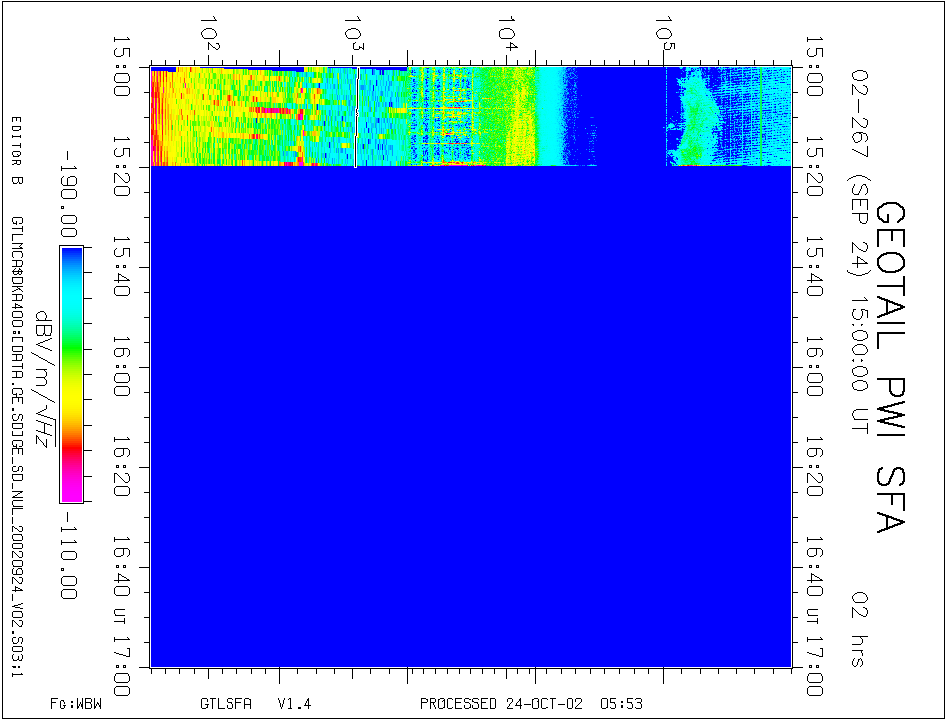Select the date text 02-267 (SEP 24)
The width and height of the screenshot is (945, 720).
[858, 175]
